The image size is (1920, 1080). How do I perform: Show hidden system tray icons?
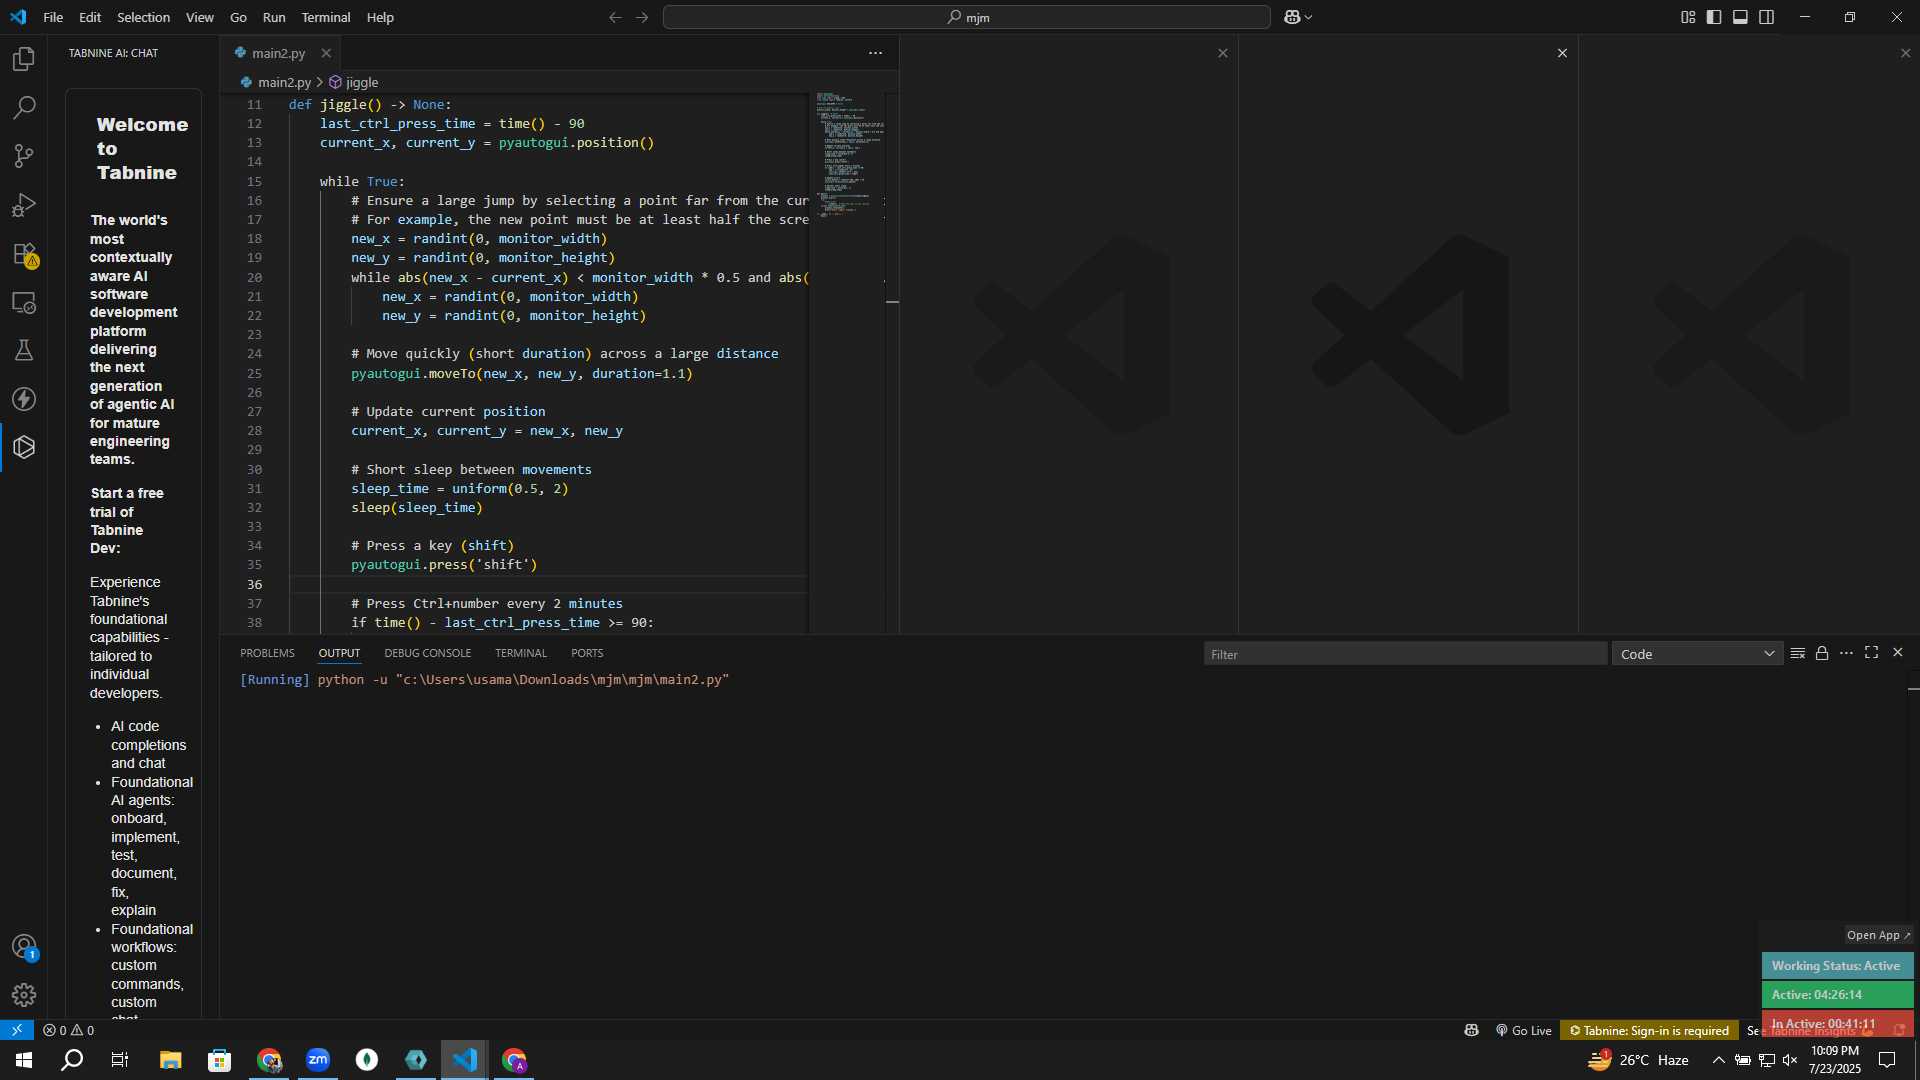click(x=1718, y=1060)
